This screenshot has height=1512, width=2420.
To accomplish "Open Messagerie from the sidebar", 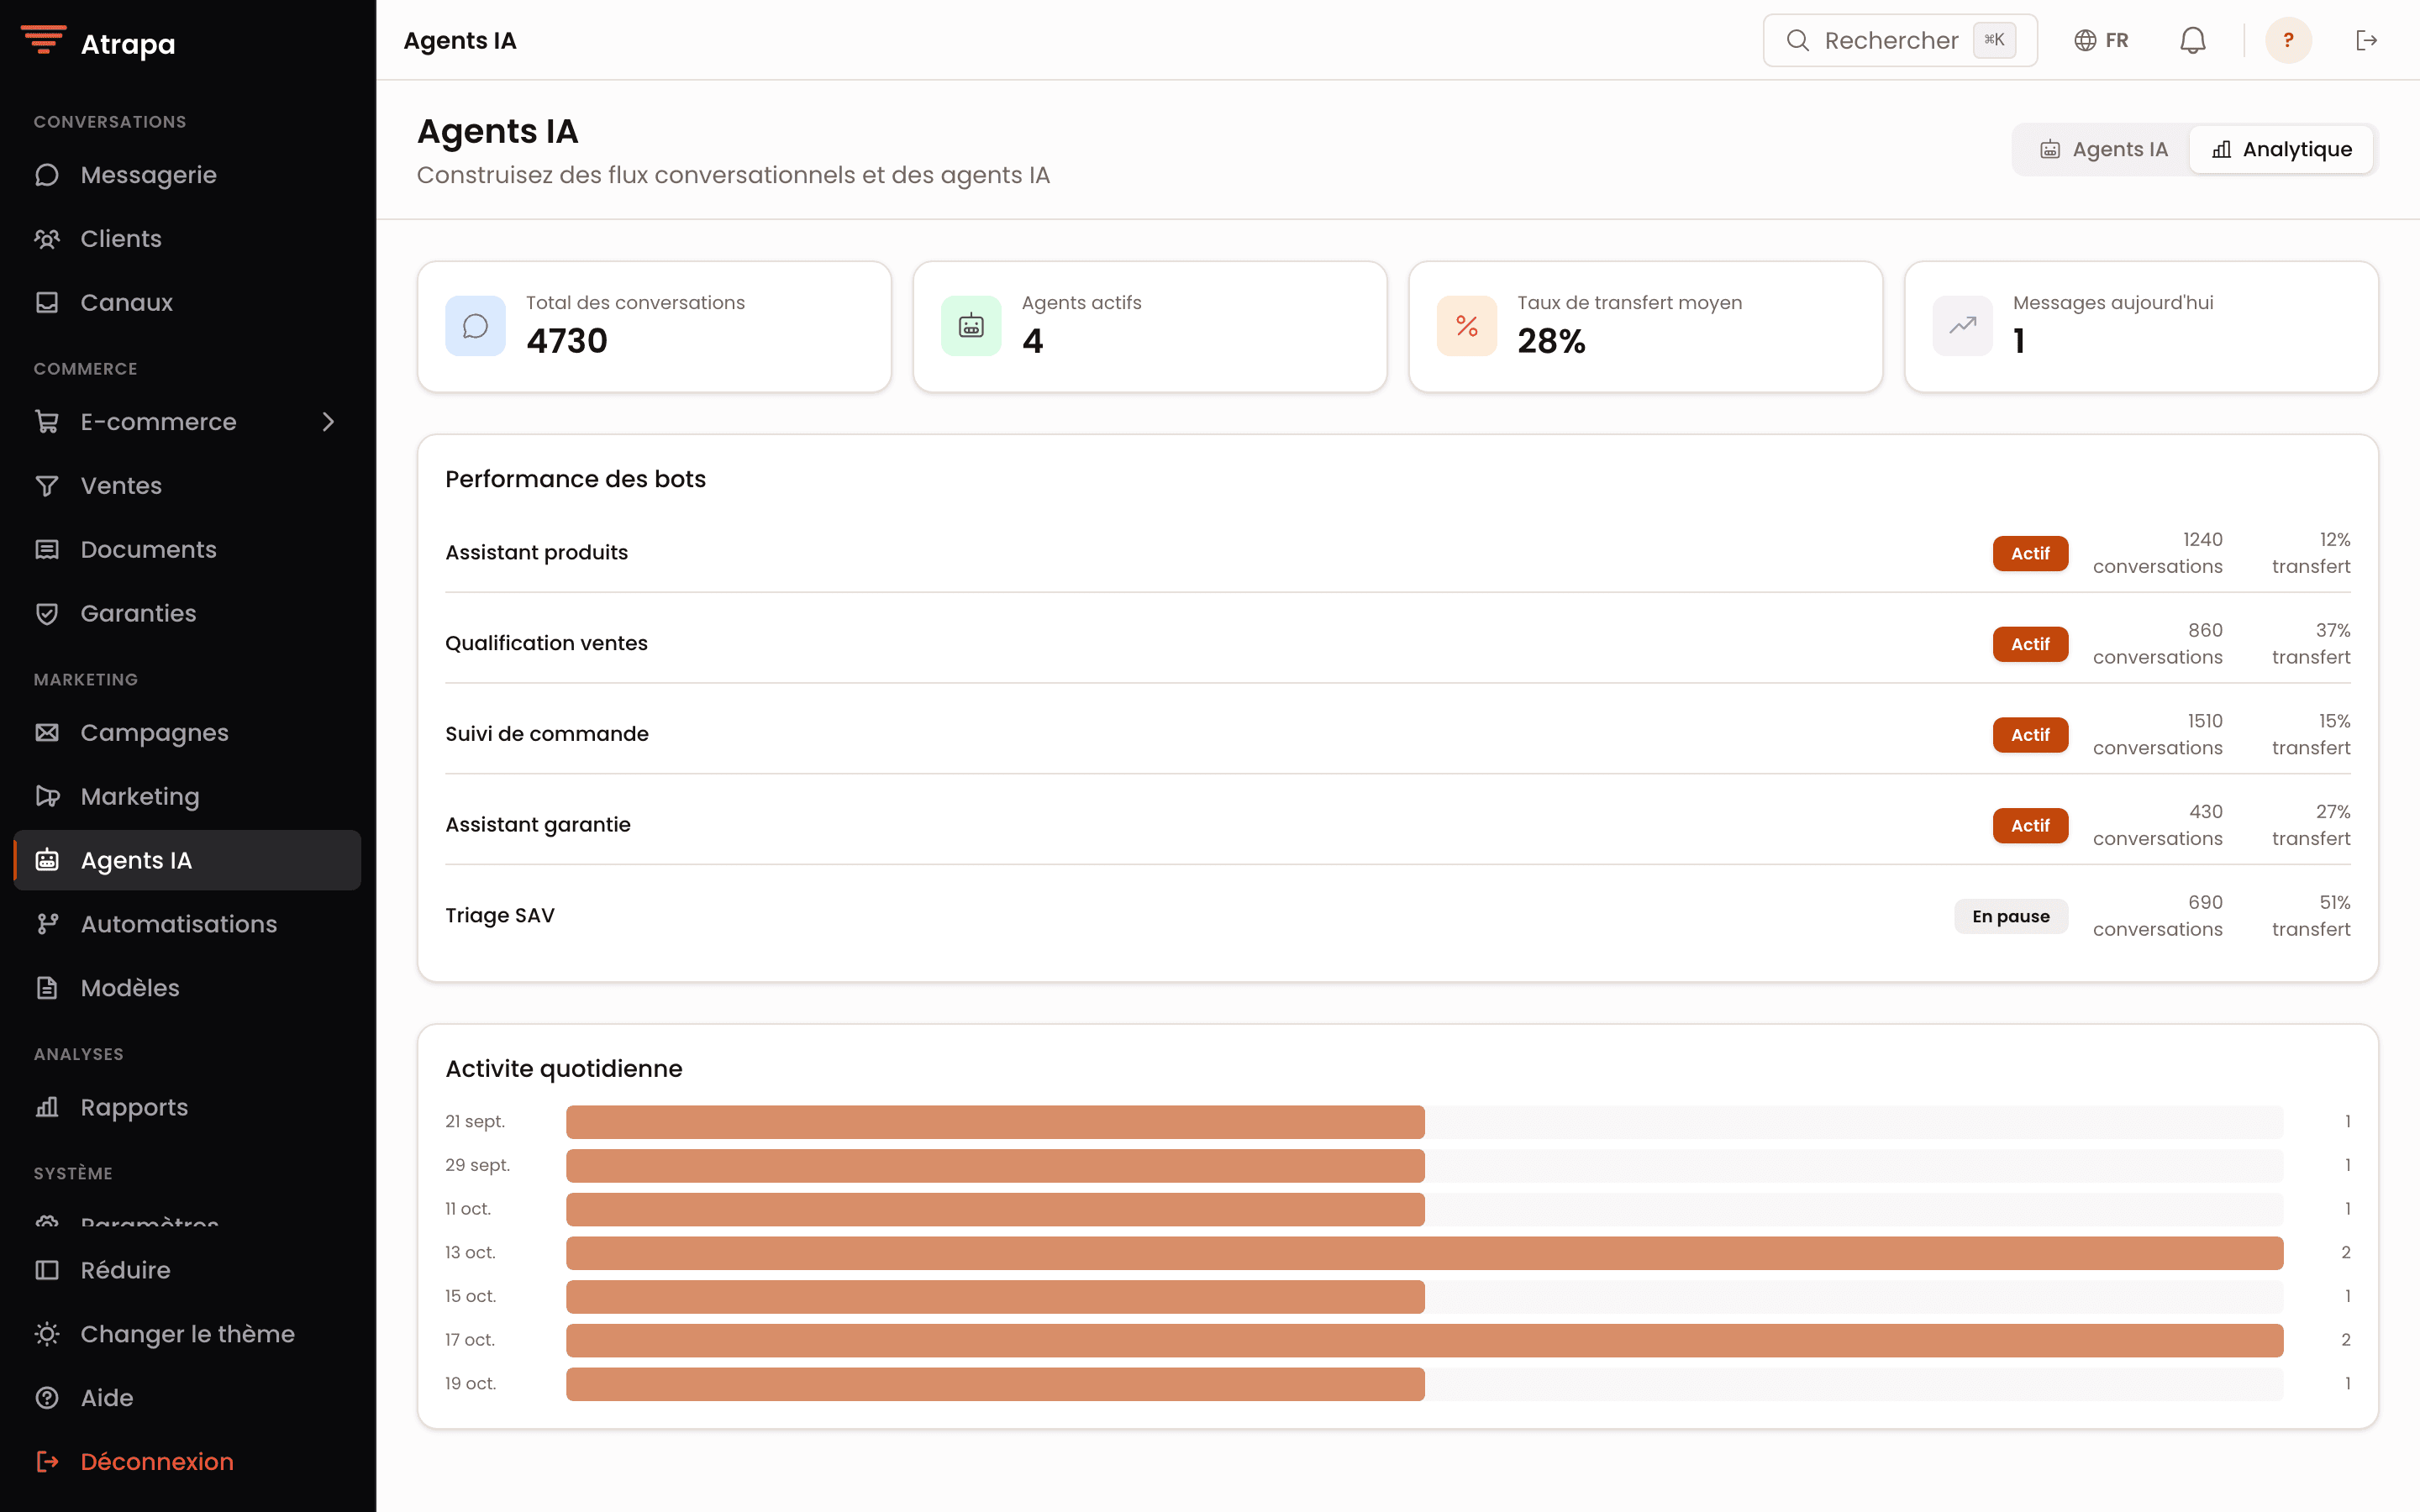I will click(187, 175).
